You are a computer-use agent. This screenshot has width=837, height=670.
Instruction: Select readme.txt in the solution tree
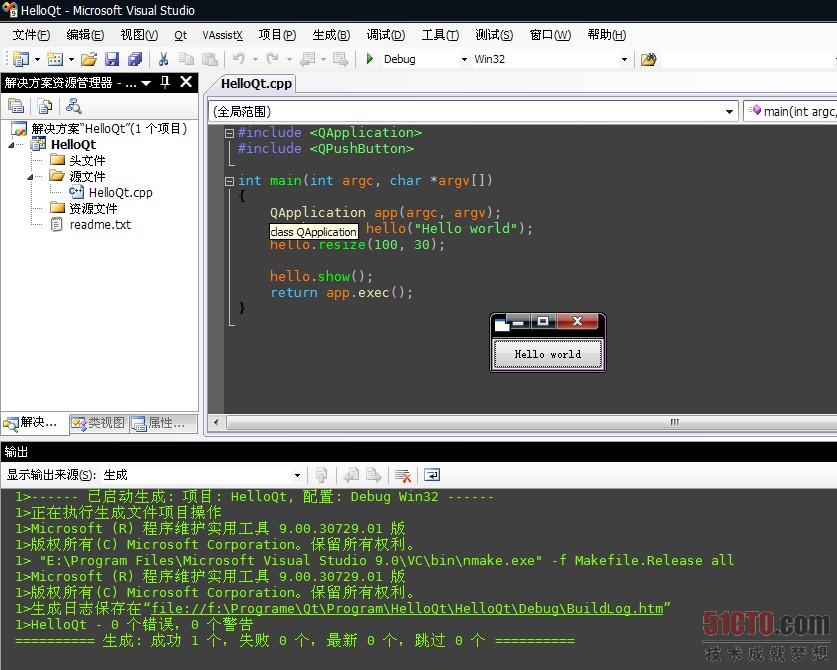(100, 225)
